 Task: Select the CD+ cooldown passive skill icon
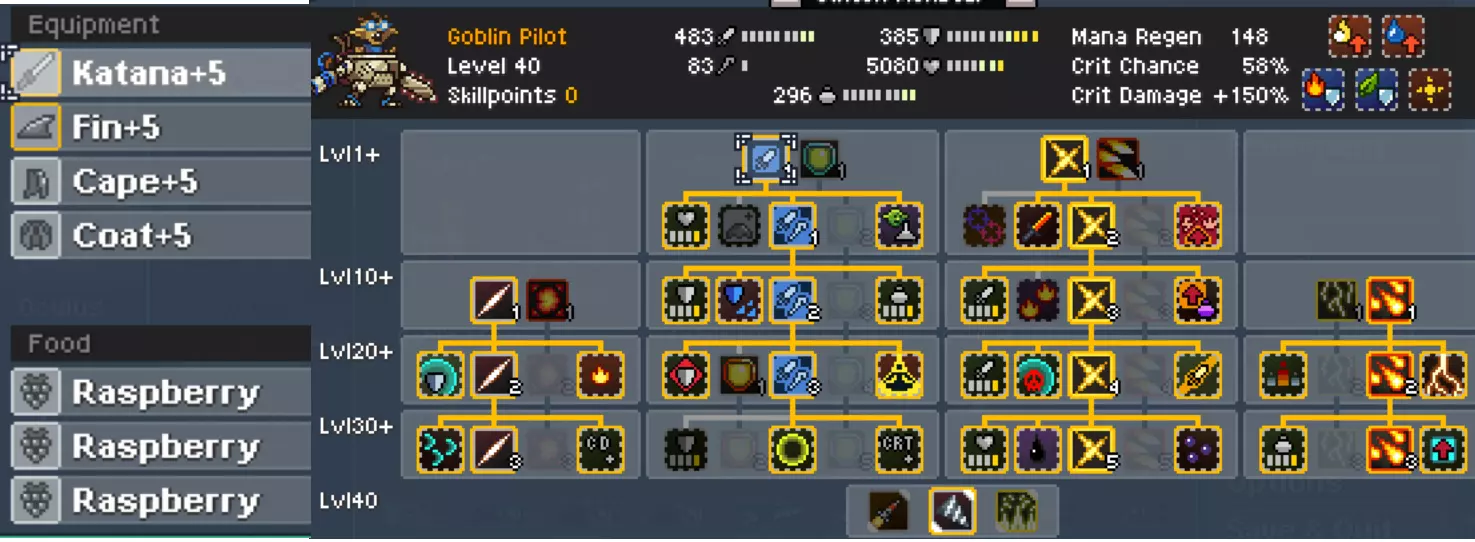(601, 450)
